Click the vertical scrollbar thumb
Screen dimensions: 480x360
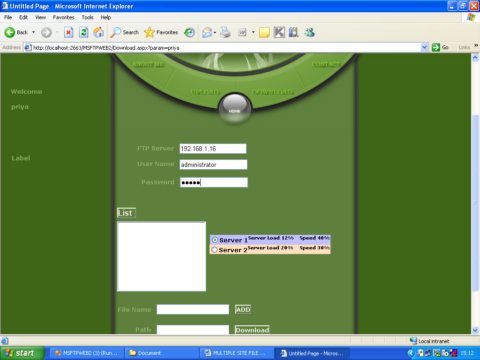475,203
